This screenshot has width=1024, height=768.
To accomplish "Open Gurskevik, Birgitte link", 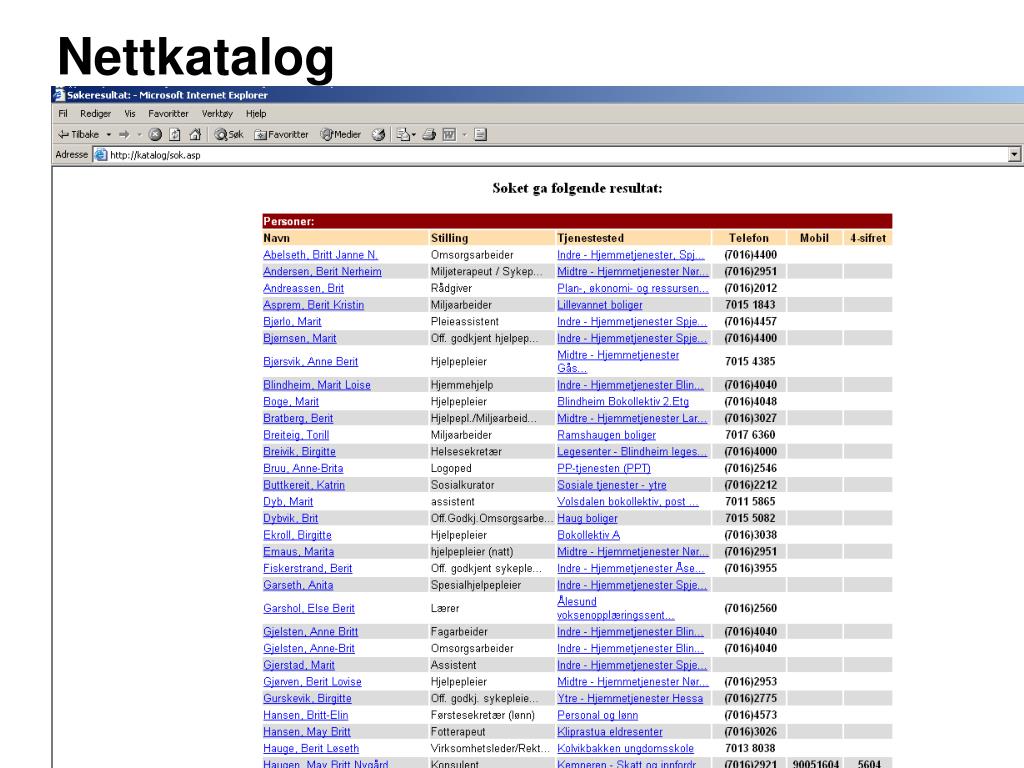I will [x=307, y=699].
